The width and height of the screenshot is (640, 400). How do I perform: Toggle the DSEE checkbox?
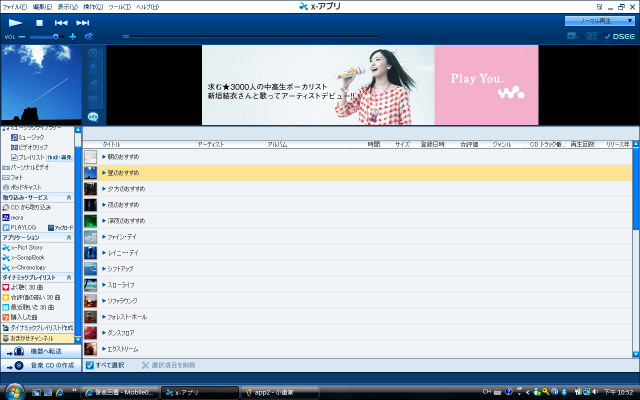pyautogui.click(x=607, y=36)
